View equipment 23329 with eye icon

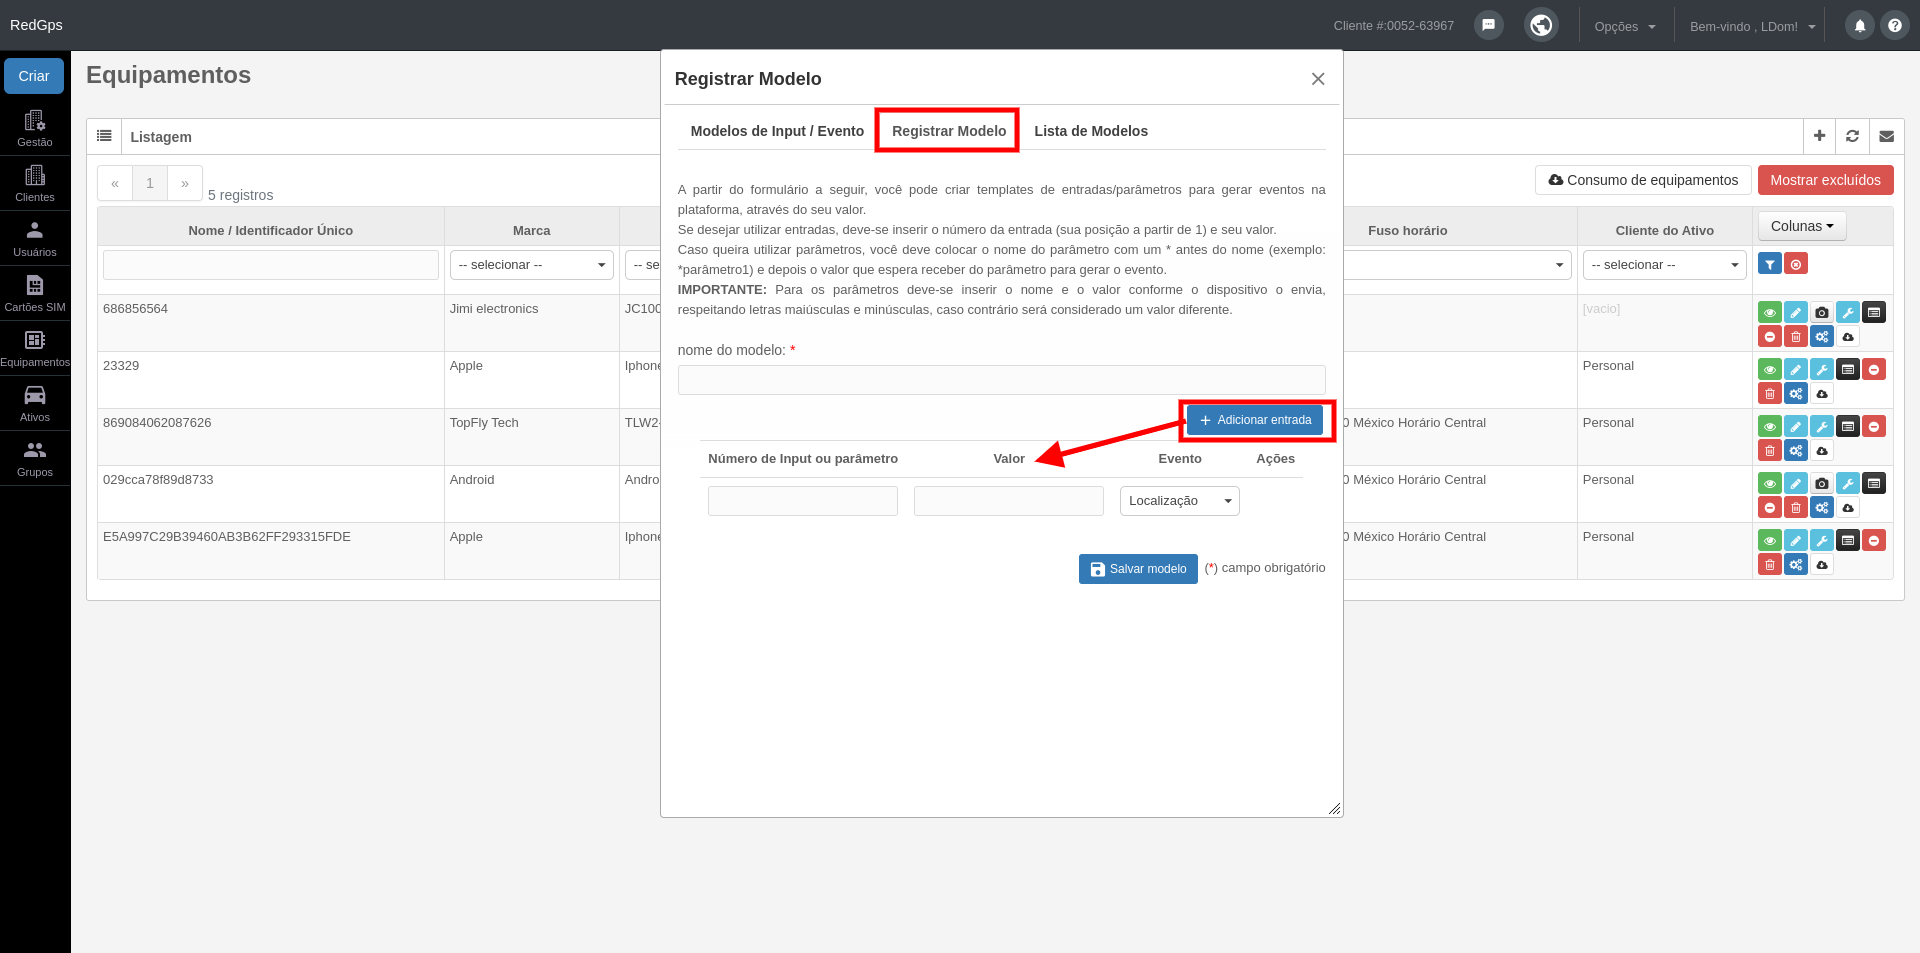coord(1770,370)
